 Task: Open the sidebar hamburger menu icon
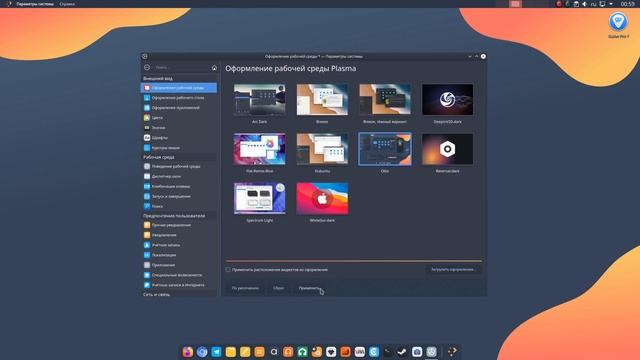click(147, 67)
